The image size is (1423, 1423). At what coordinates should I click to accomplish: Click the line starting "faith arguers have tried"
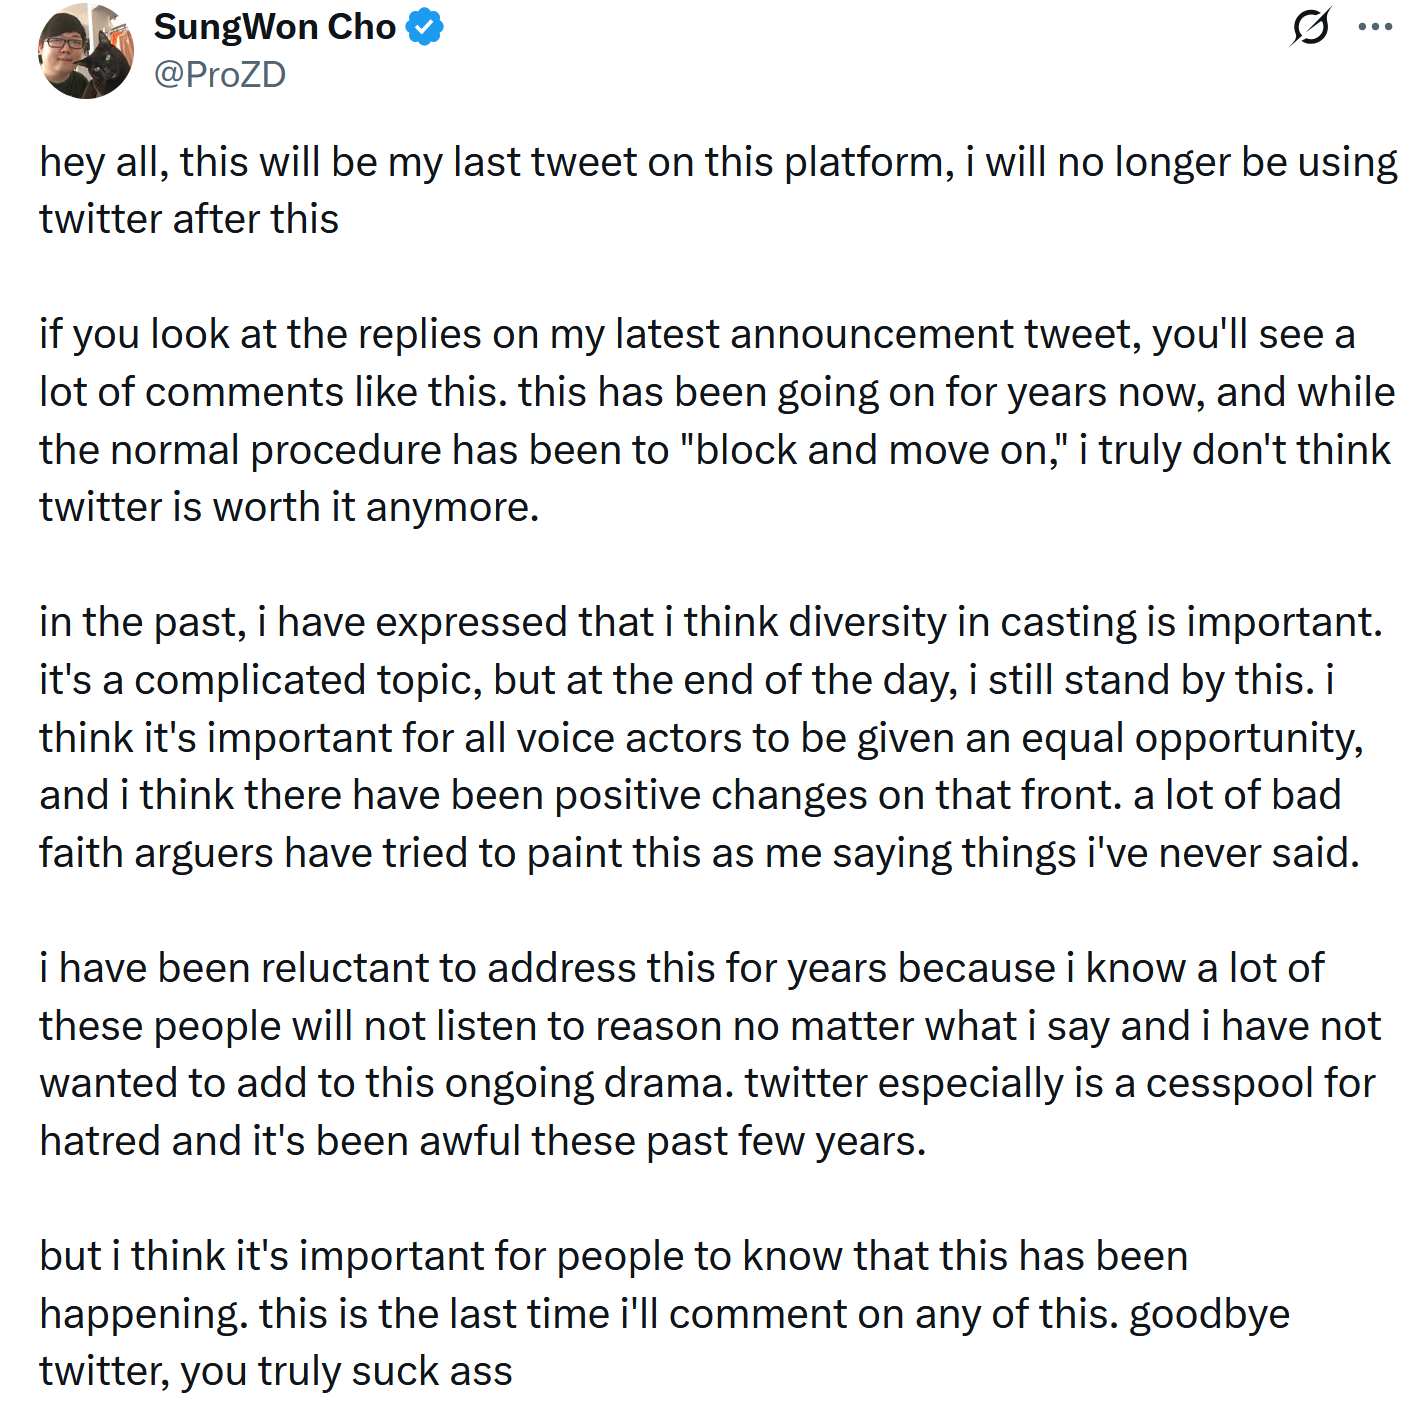[700, 854]
